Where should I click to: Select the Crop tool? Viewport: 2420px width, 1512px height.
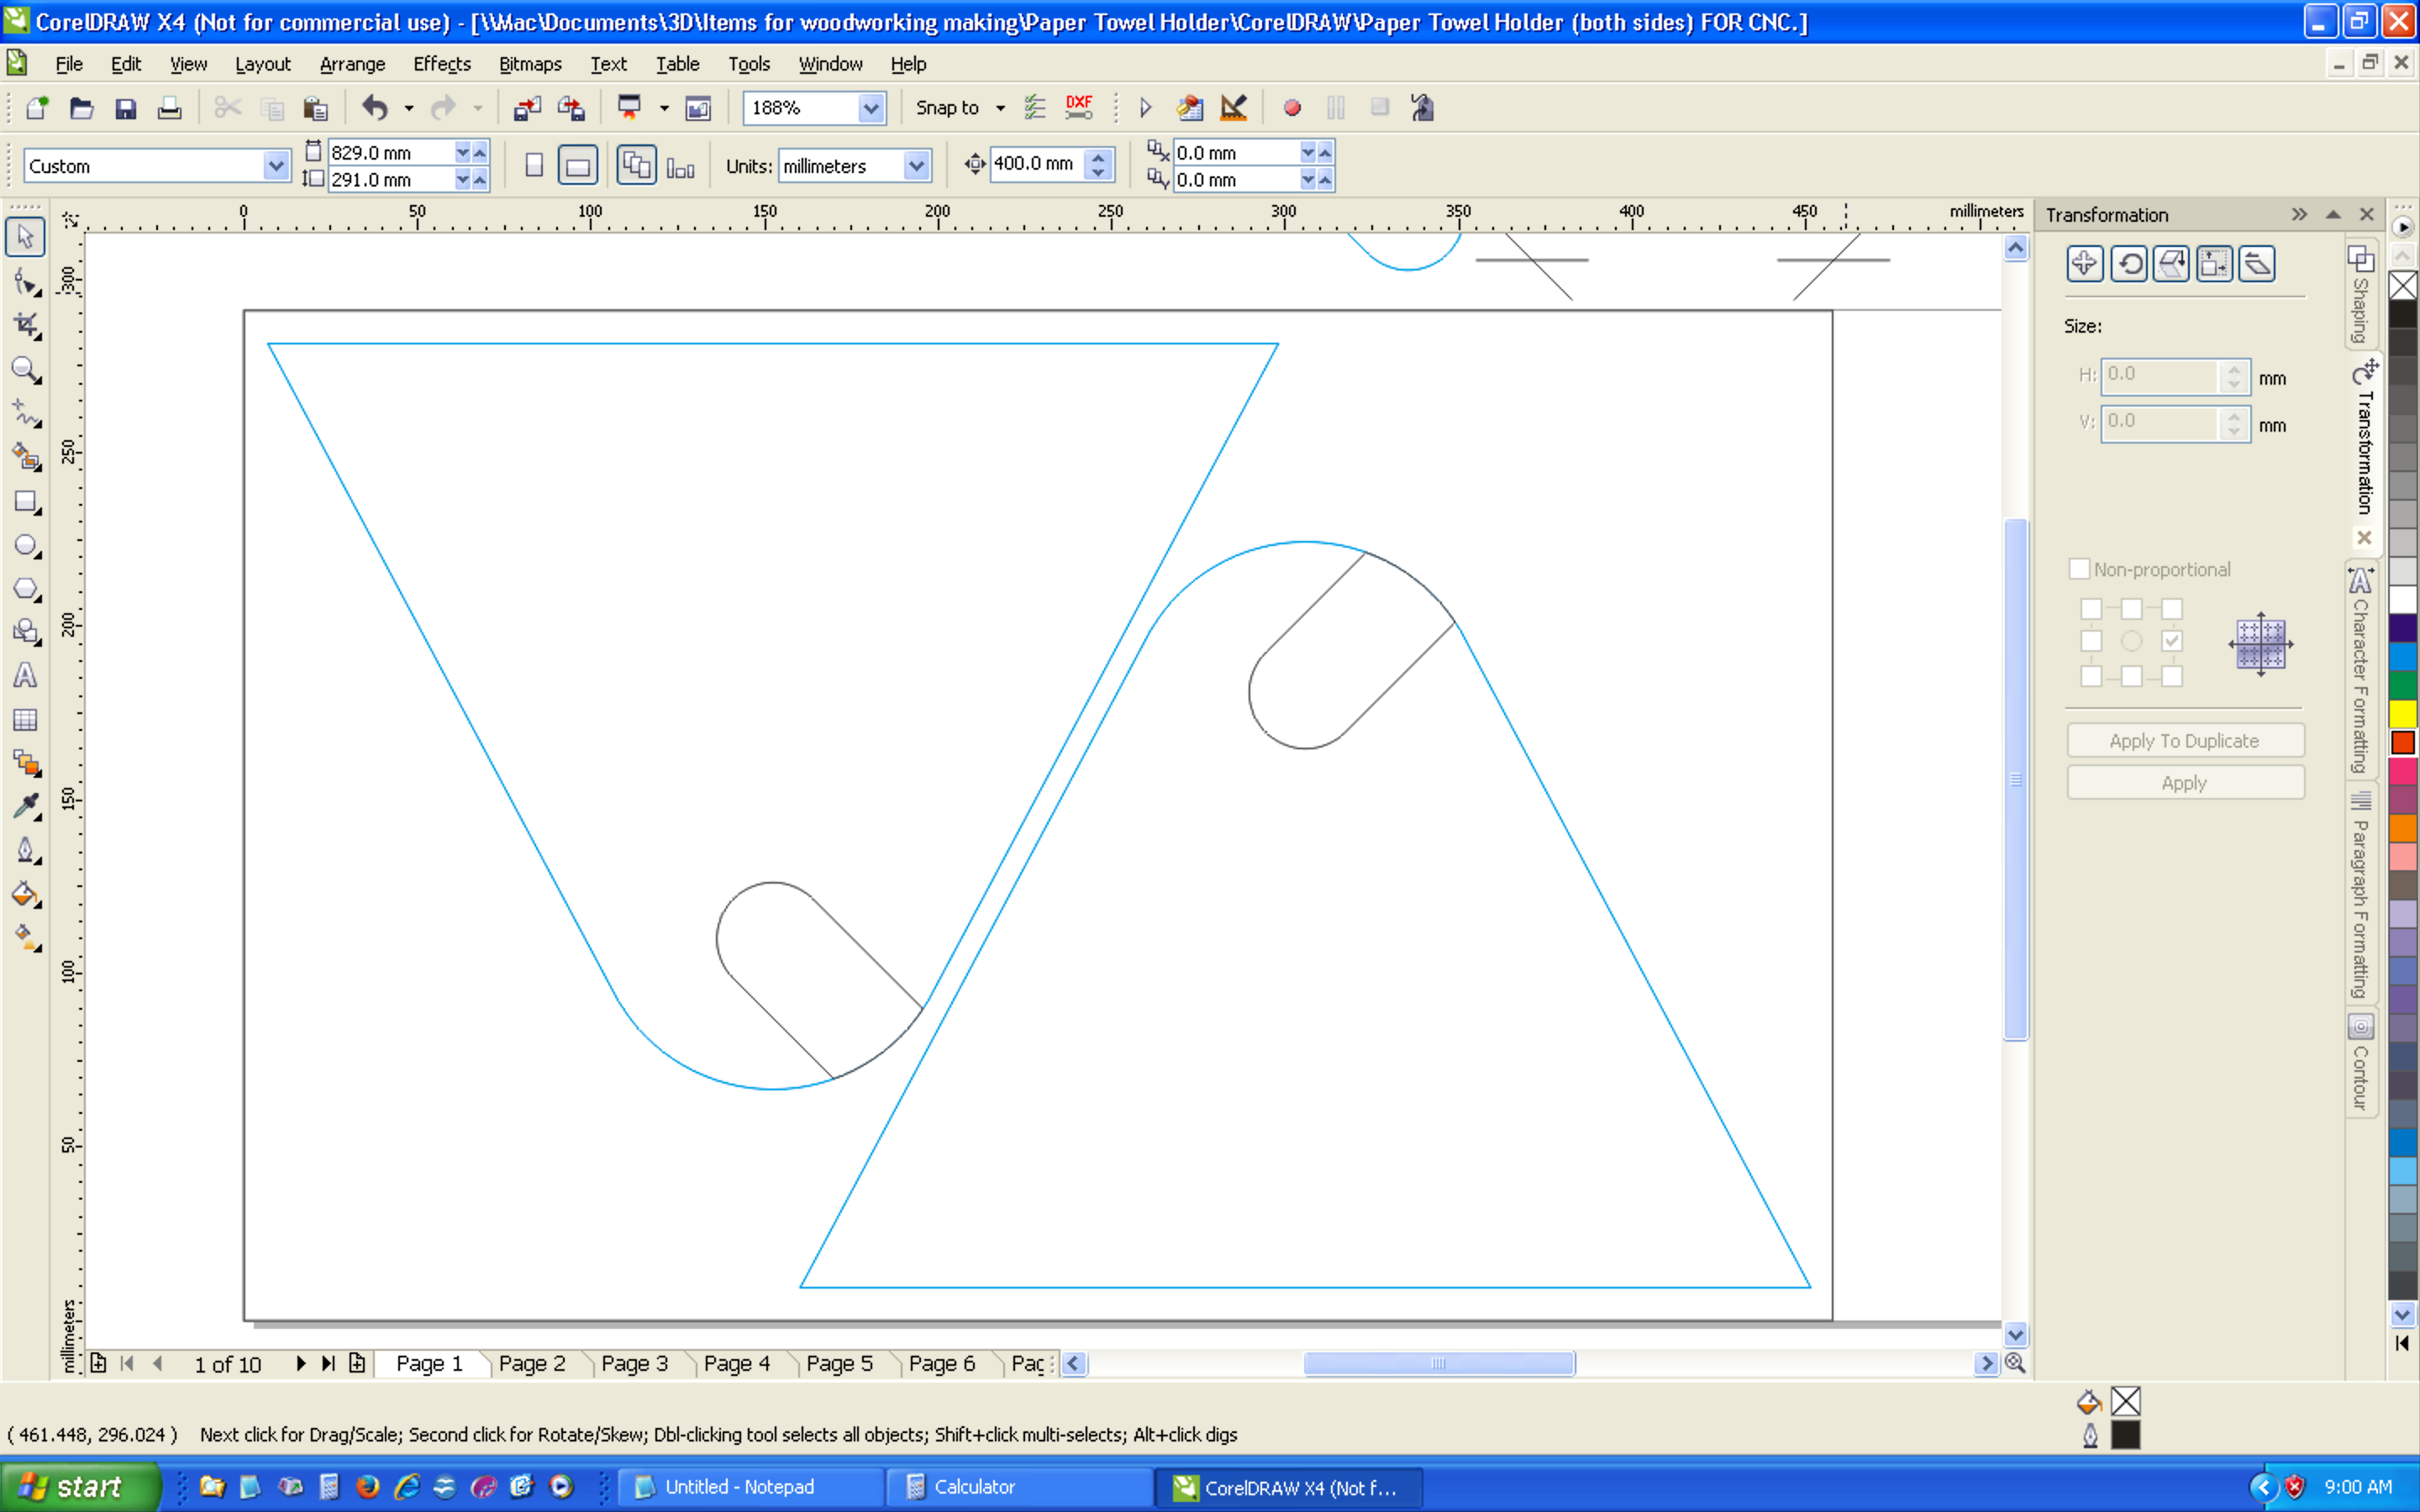tap(24, 325)
